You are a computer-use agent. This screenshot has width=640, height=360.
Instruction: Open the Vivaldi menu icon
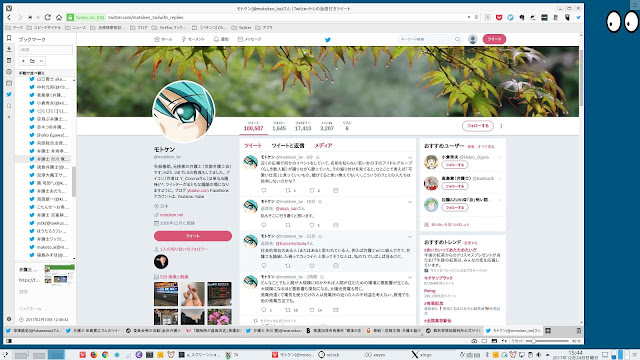coord(9,8)
